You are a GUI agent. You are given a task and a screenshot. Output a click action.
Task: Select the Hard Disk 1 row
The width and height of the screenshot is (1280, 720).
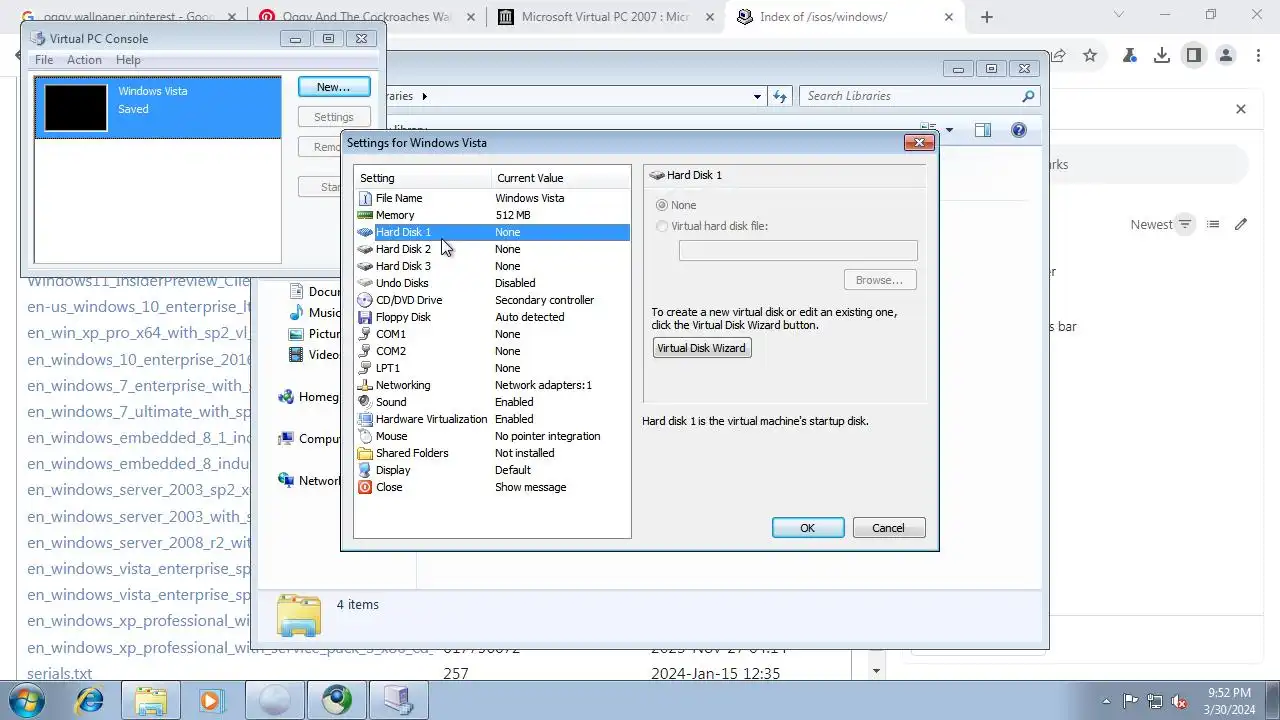[492, 232]
